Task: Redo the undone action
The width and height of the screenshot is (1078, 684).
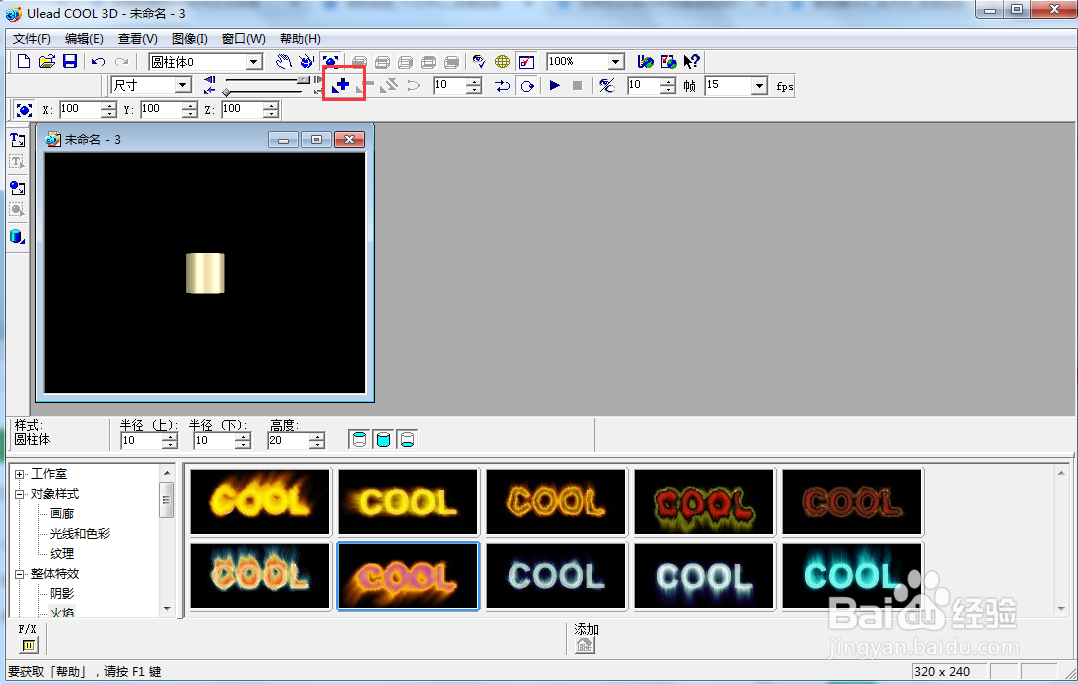Action: point(122,62)
